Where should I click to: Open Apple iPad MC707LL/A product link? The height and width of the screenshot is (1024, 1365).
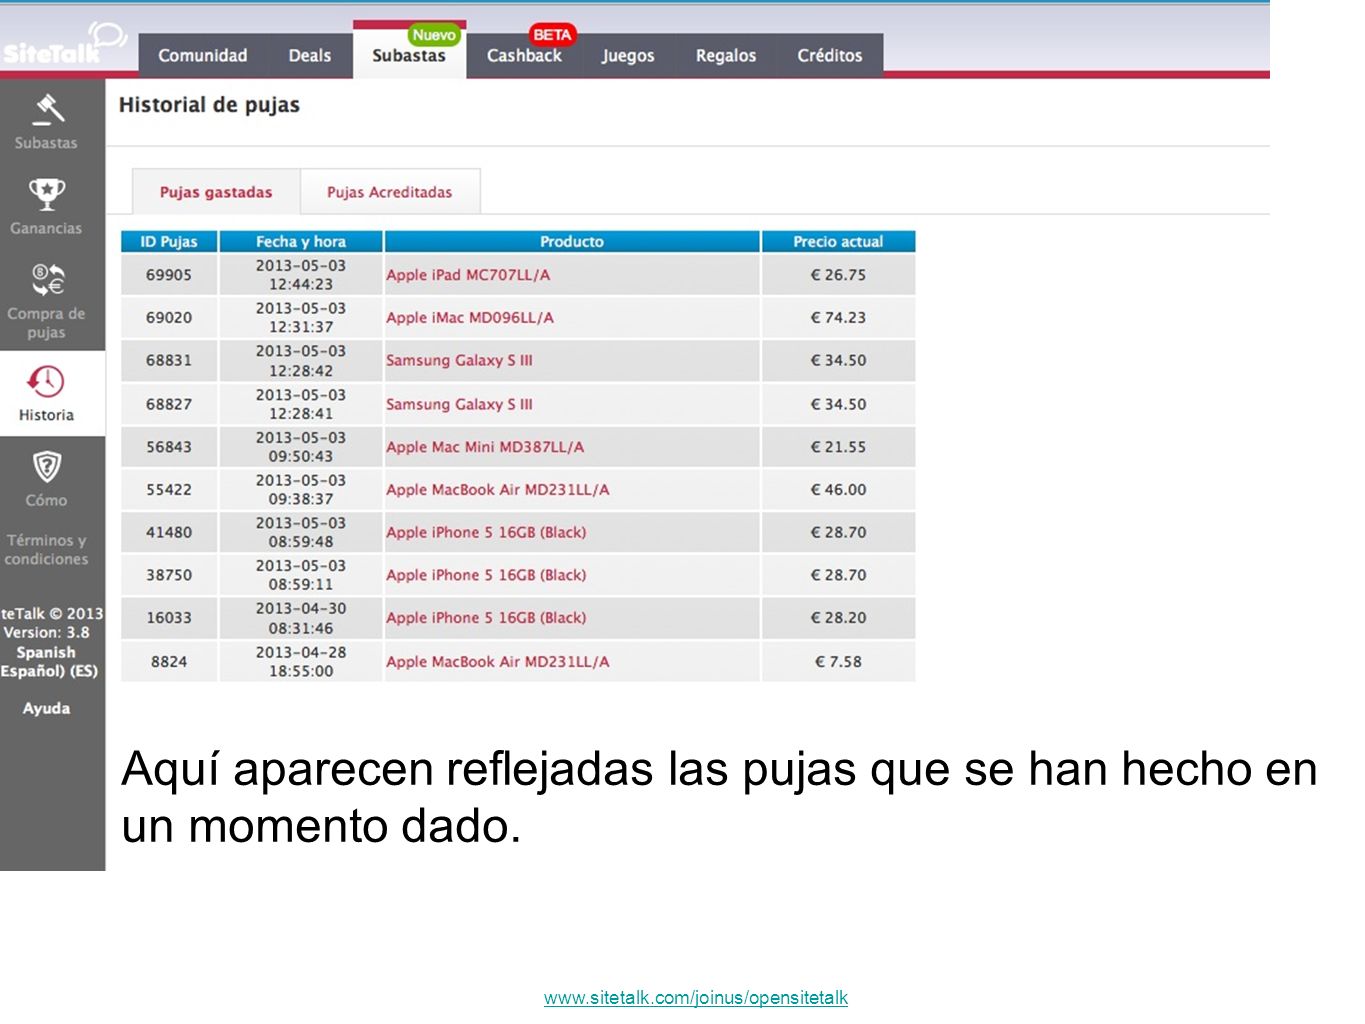click(468, 275)
